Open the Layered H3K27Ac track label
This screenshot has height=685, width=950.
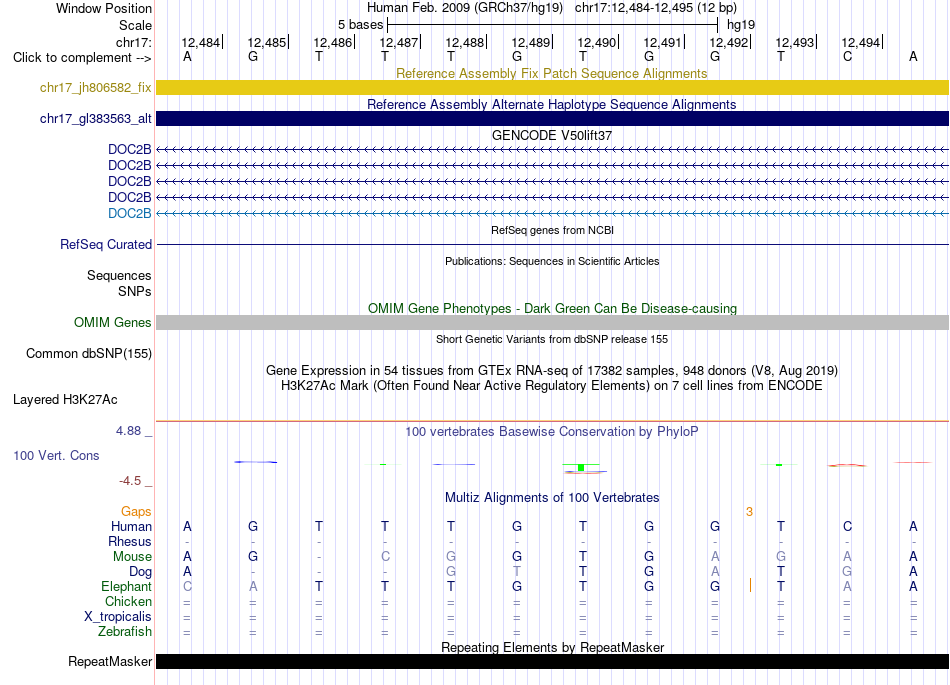click(65, 399)
